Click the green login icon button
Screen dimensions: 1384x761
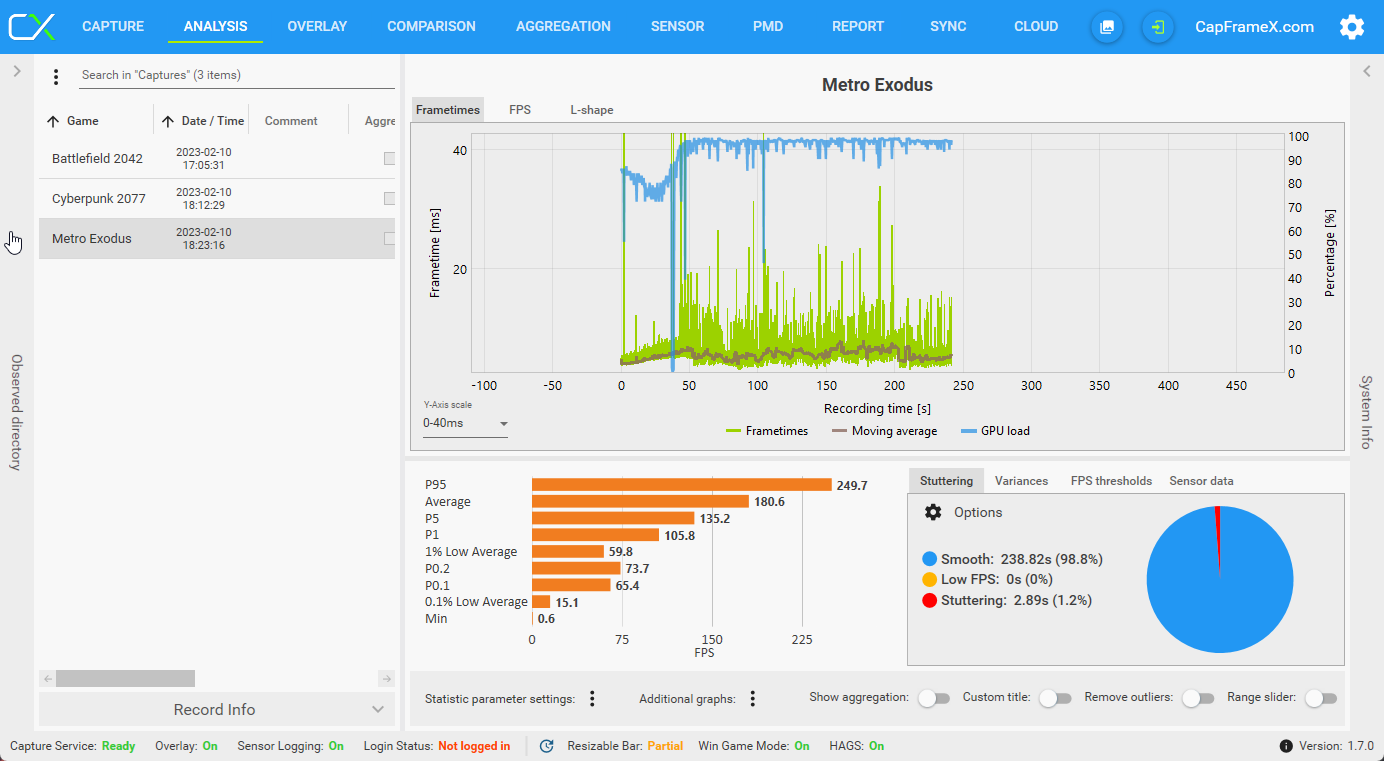pos(1158,27)
